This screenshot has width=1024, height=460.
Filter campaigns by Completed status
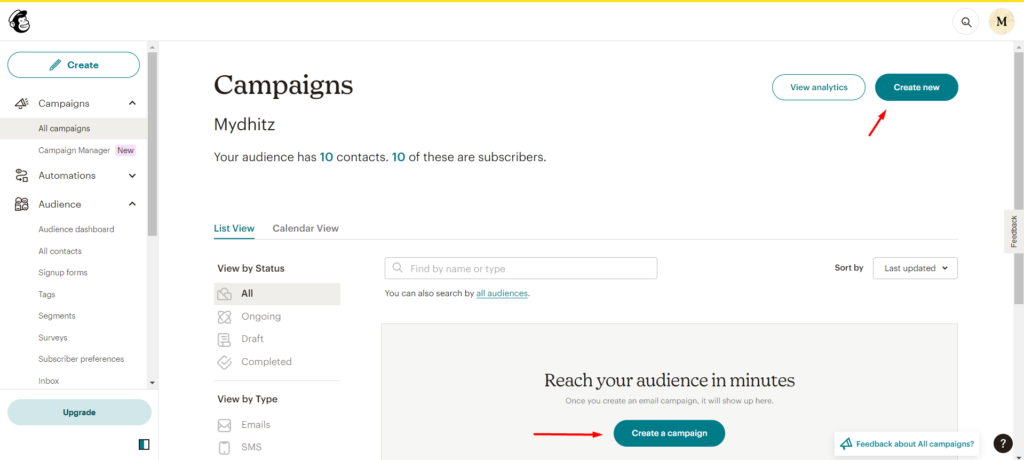coord(266,362)
